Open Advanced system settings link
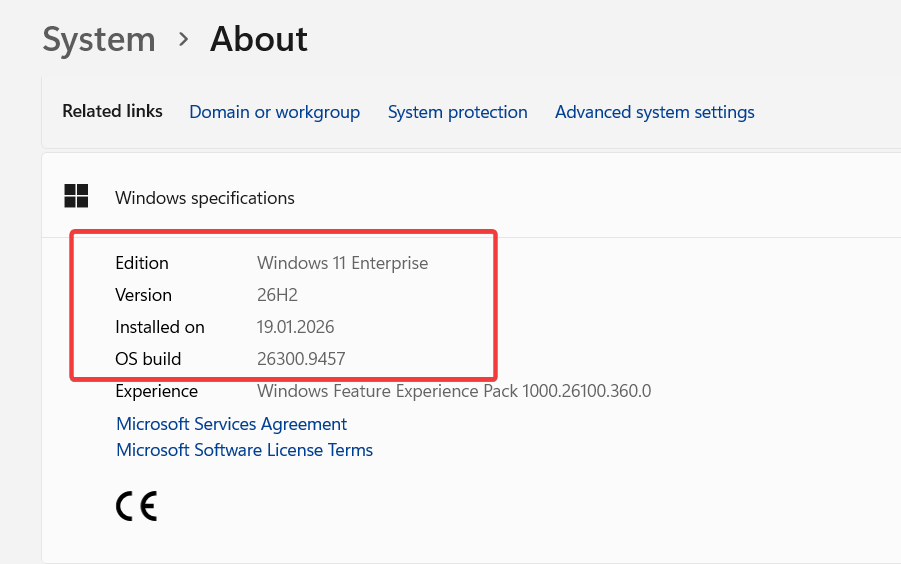 click(654, 112)
